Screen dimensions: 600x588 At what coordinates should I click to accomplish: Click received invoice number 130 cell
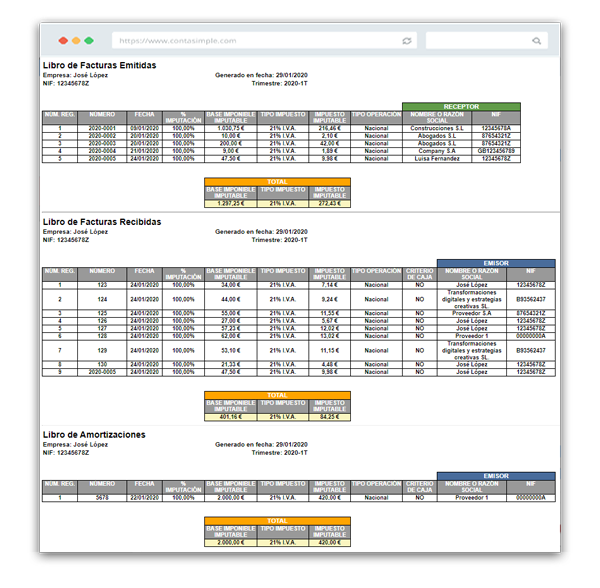tap(102, 365)
